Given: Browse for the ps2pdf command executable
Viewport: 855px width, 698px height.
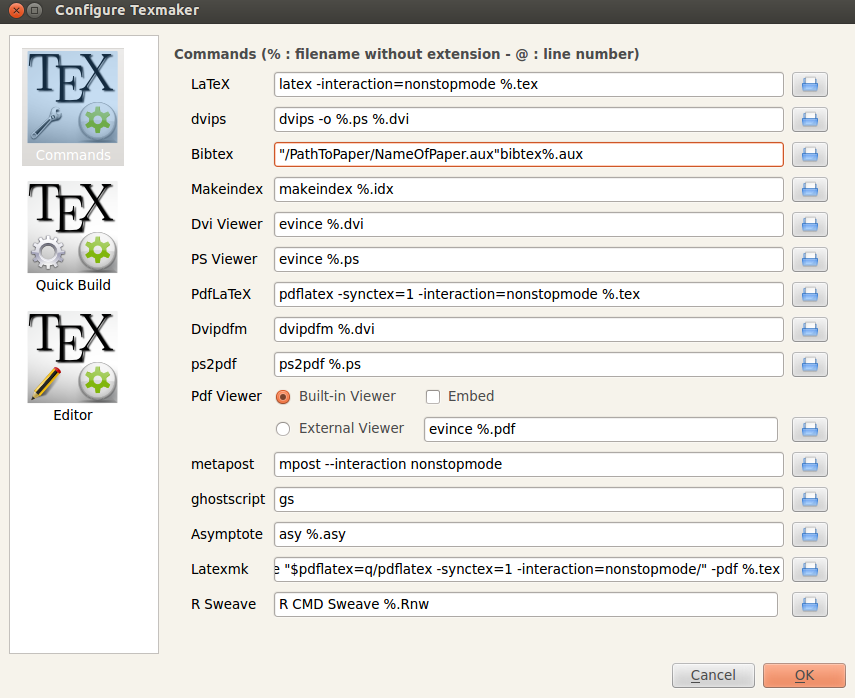Looking at the screenshot, I should 810,364.
